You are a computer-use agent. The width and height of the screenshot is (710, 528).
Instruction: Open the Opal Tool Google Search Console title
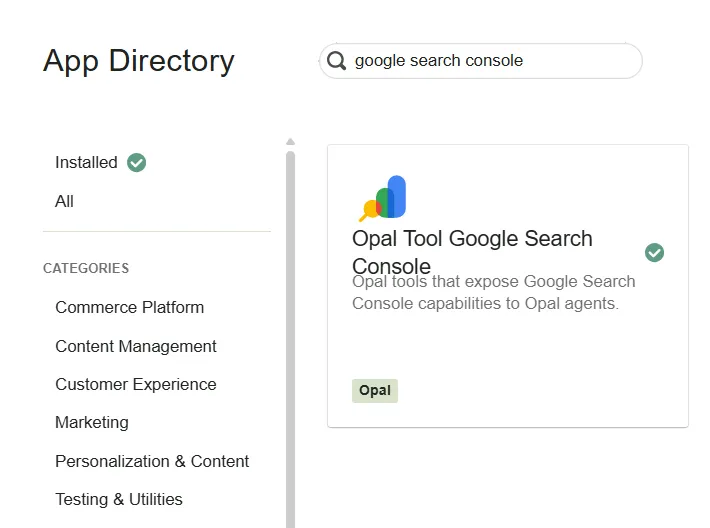(472, 252)
